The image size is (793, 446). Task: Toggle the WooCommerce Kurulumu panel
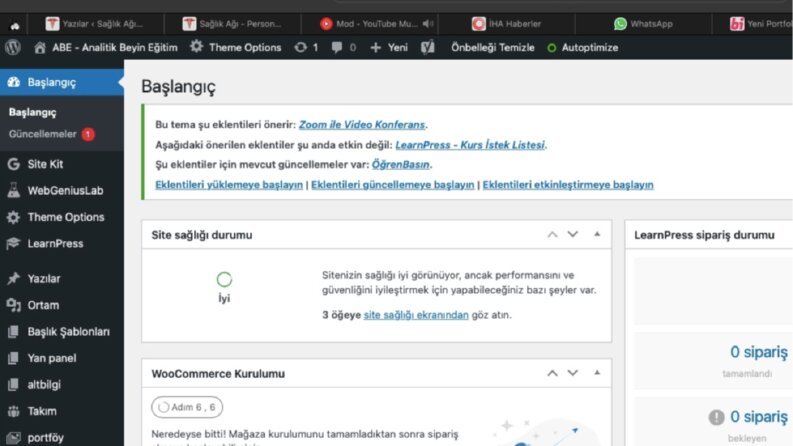click(x=597, y=373)
